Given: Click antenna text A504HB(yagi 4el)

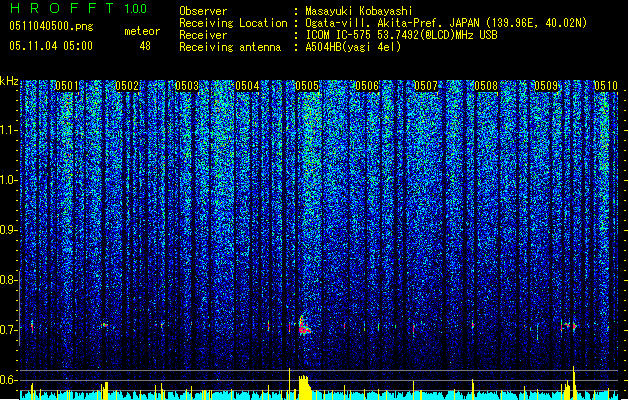Looking at the screenshot, I should [353, 47].
